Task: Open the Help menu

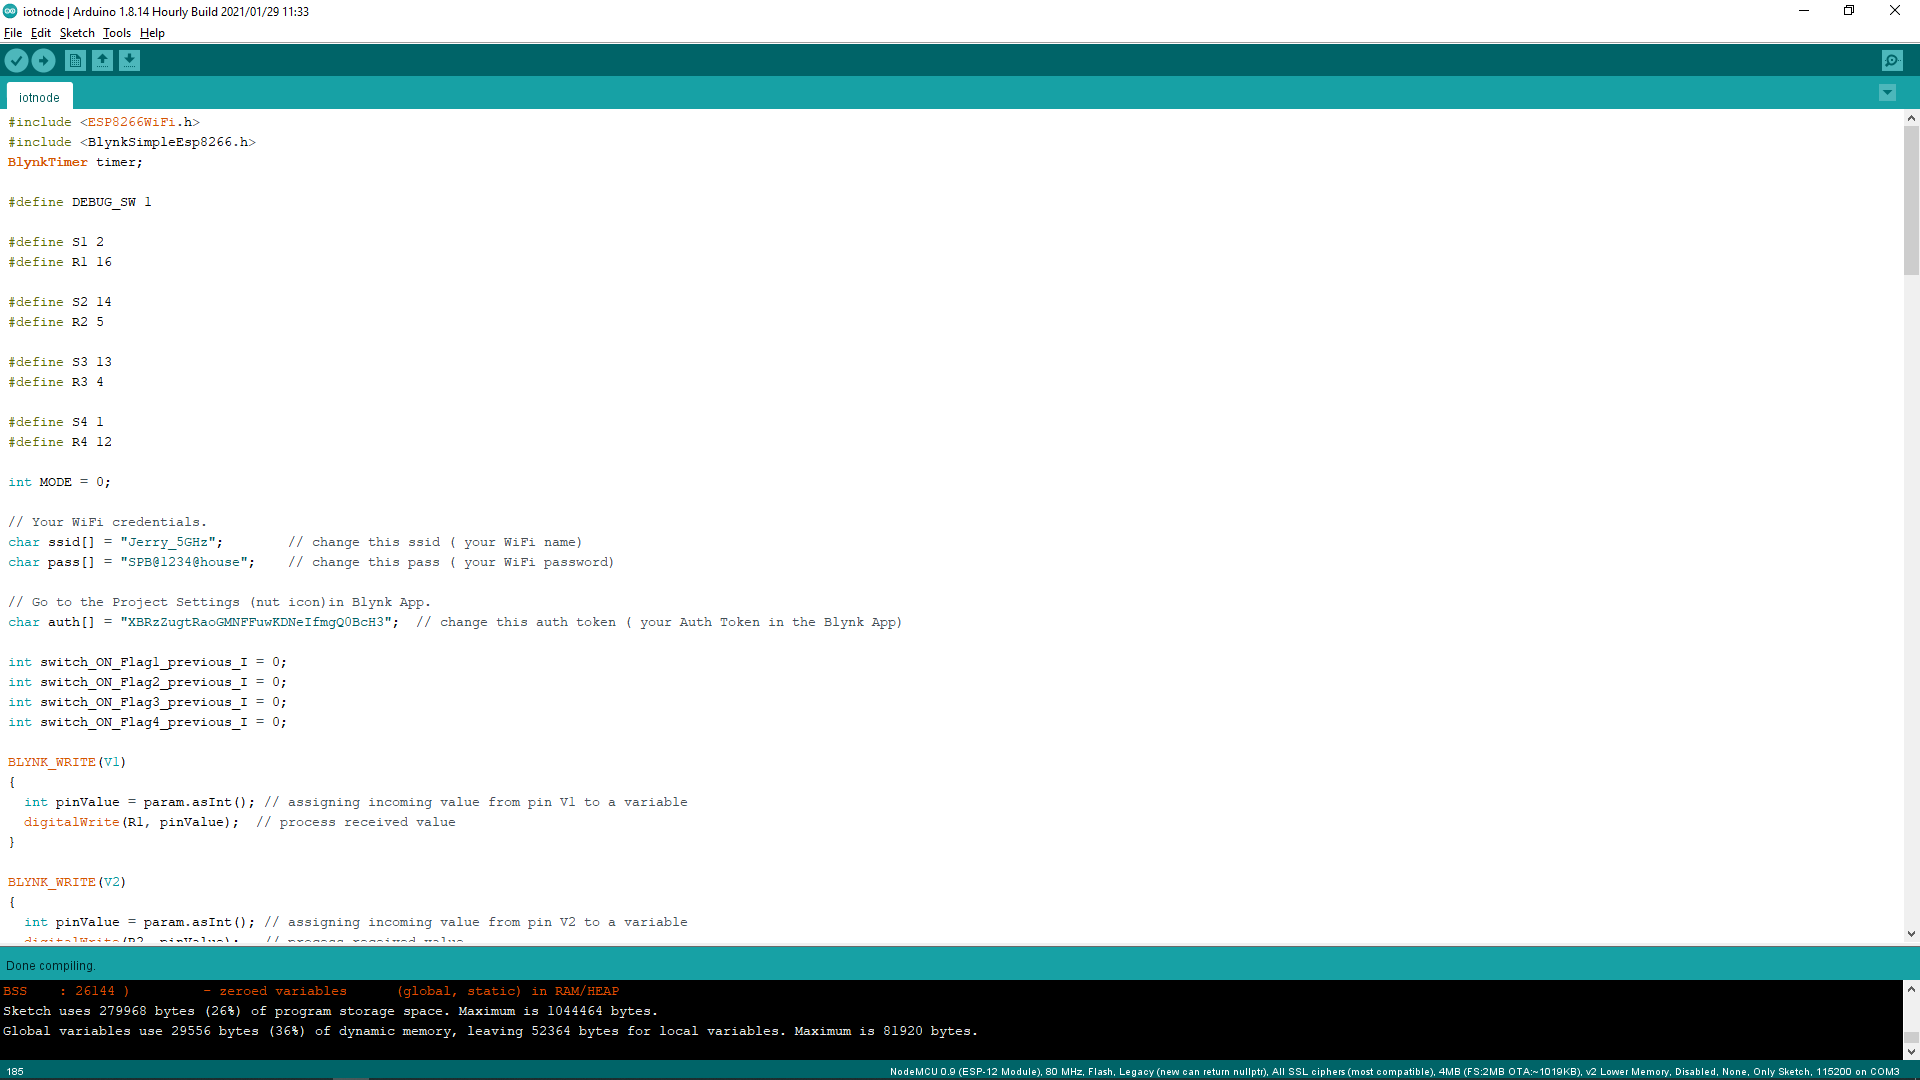Action: [152, 33]
